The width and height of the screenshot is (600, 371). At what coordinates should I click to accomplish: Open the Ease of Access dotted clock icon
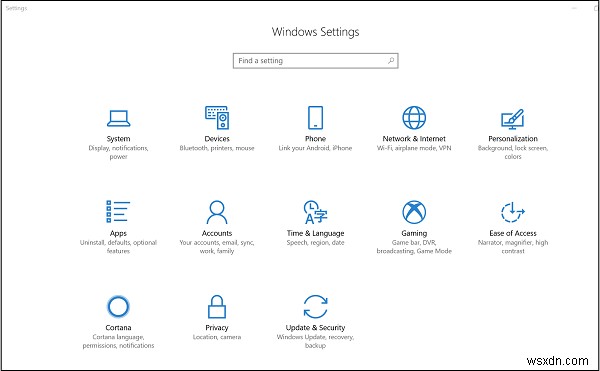tap(513, 212)
